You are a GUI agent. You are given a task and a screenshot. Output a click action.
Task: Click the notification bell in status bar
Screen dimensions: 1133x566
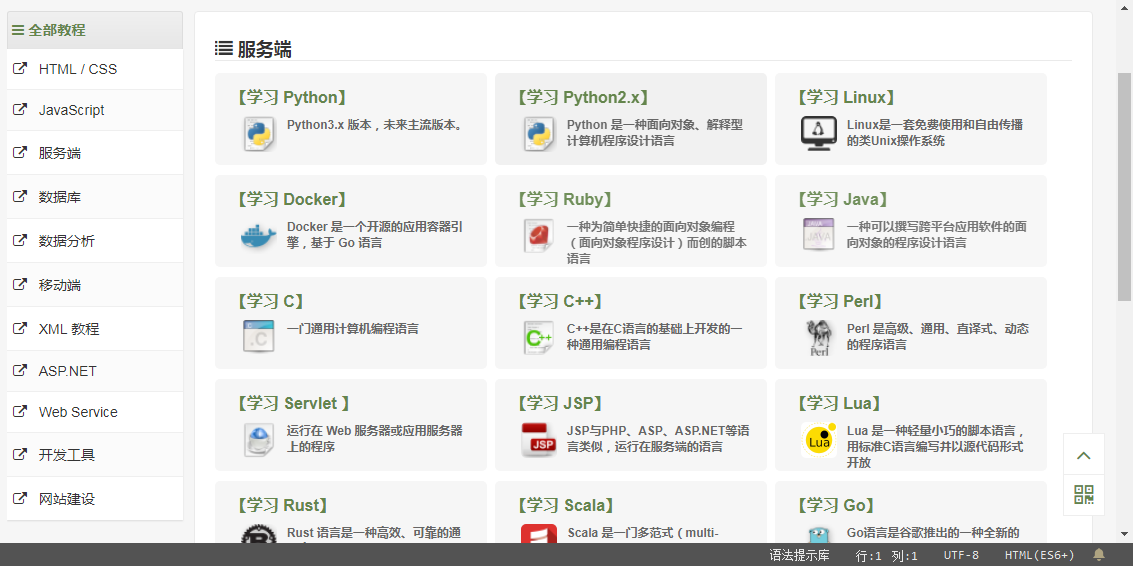pos(1099,554)
